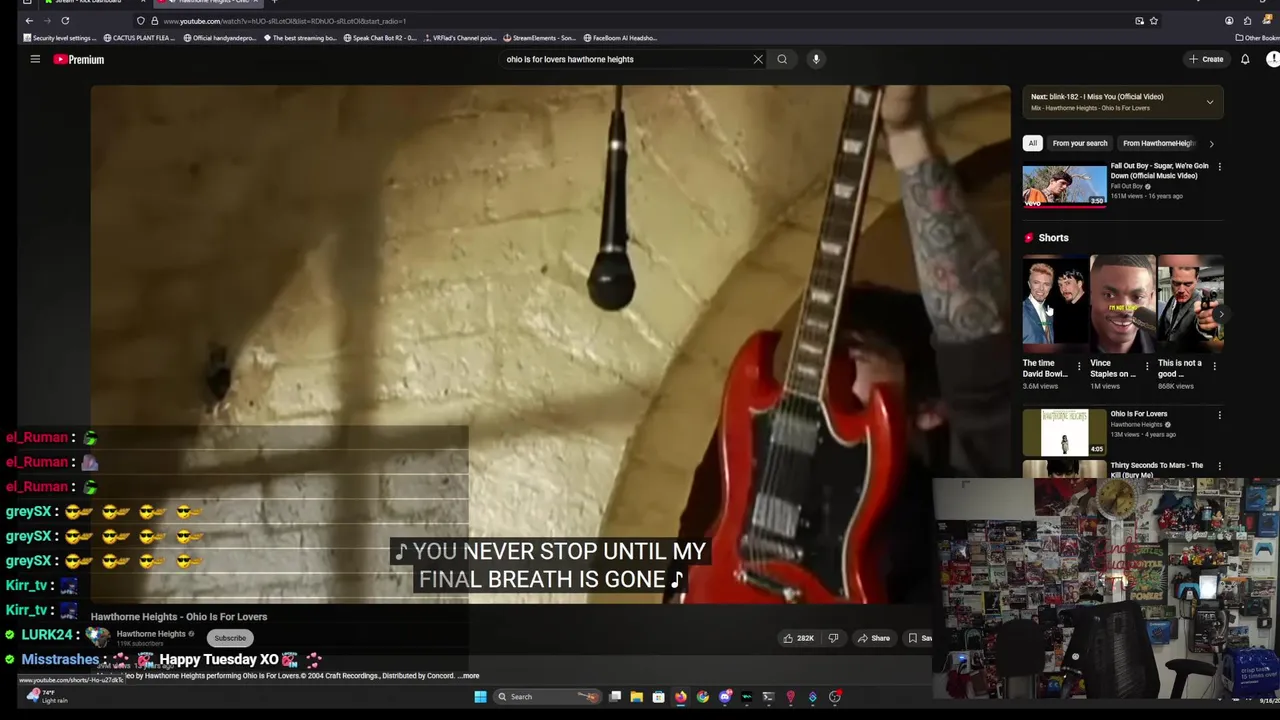This screenshot has width=1280, height=720.
Task: Open Microsoft Store from the taskbar
Action: [658, 697]
